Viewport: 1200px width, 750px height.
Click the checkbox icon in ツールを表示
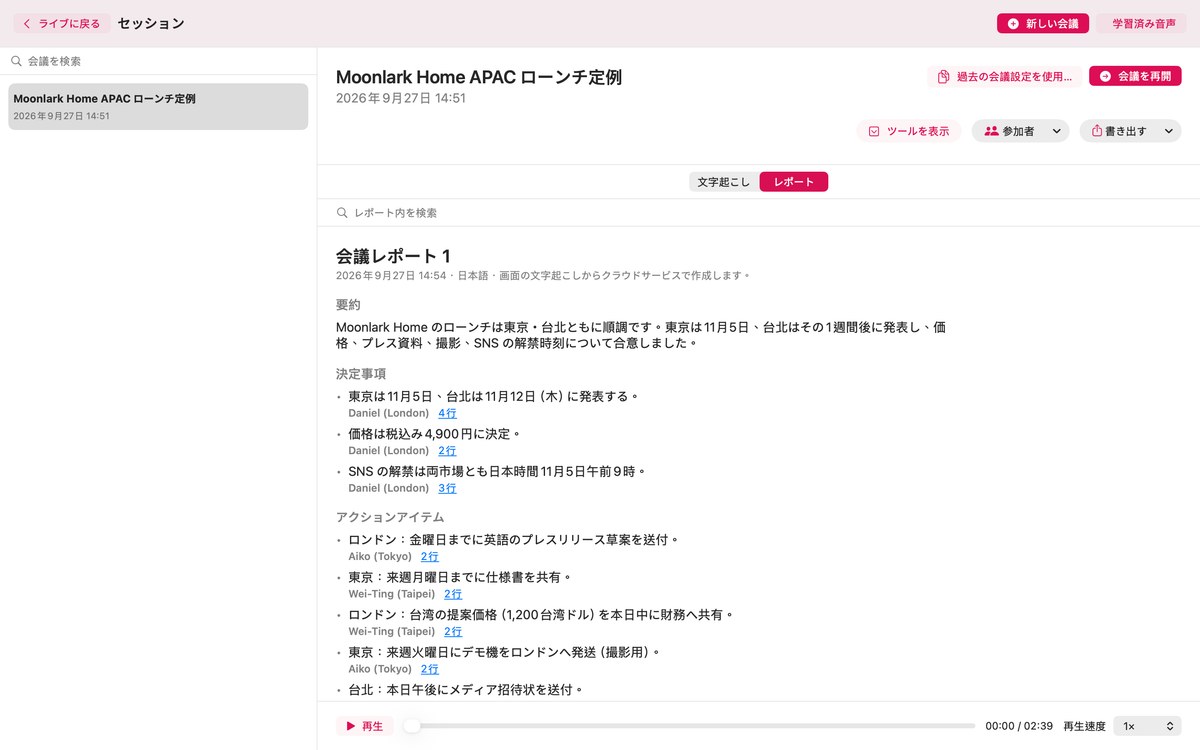(874, 131)
